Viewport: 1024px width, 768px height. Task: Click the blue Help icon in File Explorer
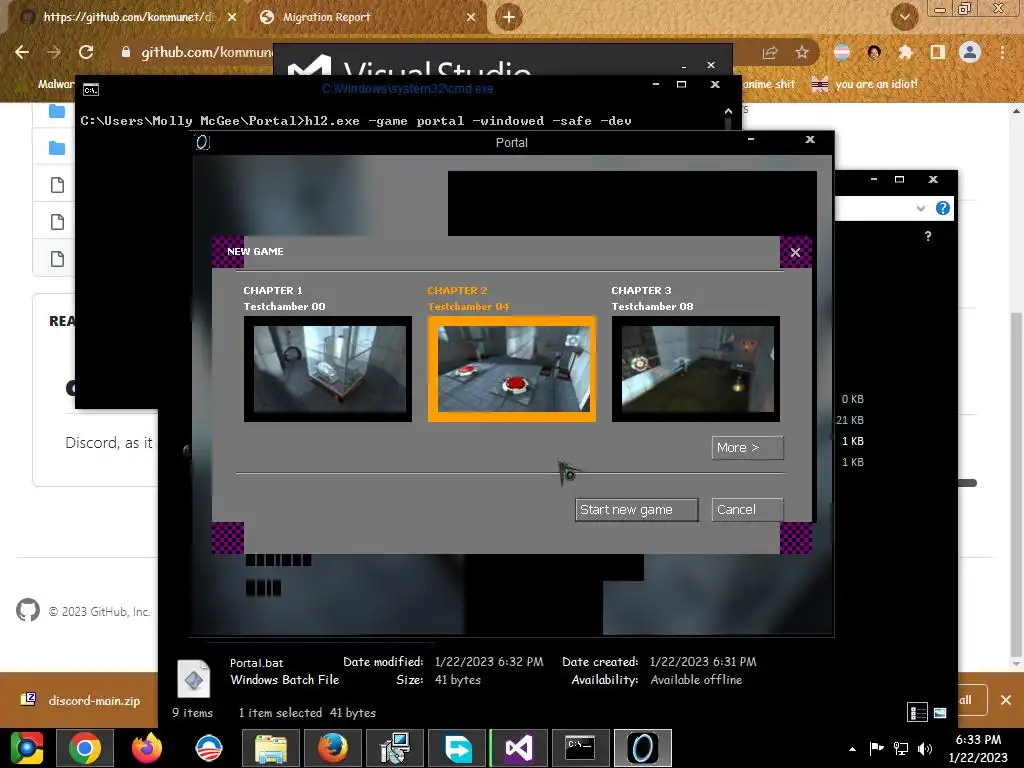click(x=942, y=208)
